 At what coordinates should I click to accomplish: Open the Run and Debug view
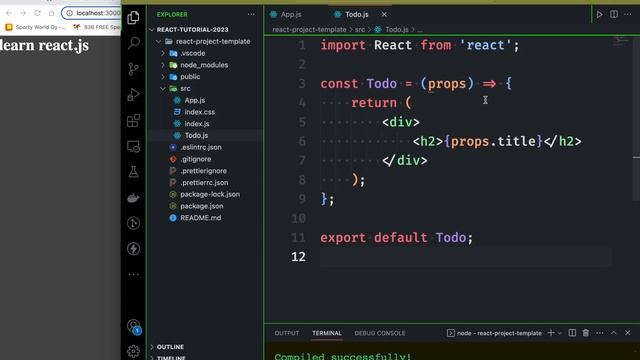[x=133, y=94]
